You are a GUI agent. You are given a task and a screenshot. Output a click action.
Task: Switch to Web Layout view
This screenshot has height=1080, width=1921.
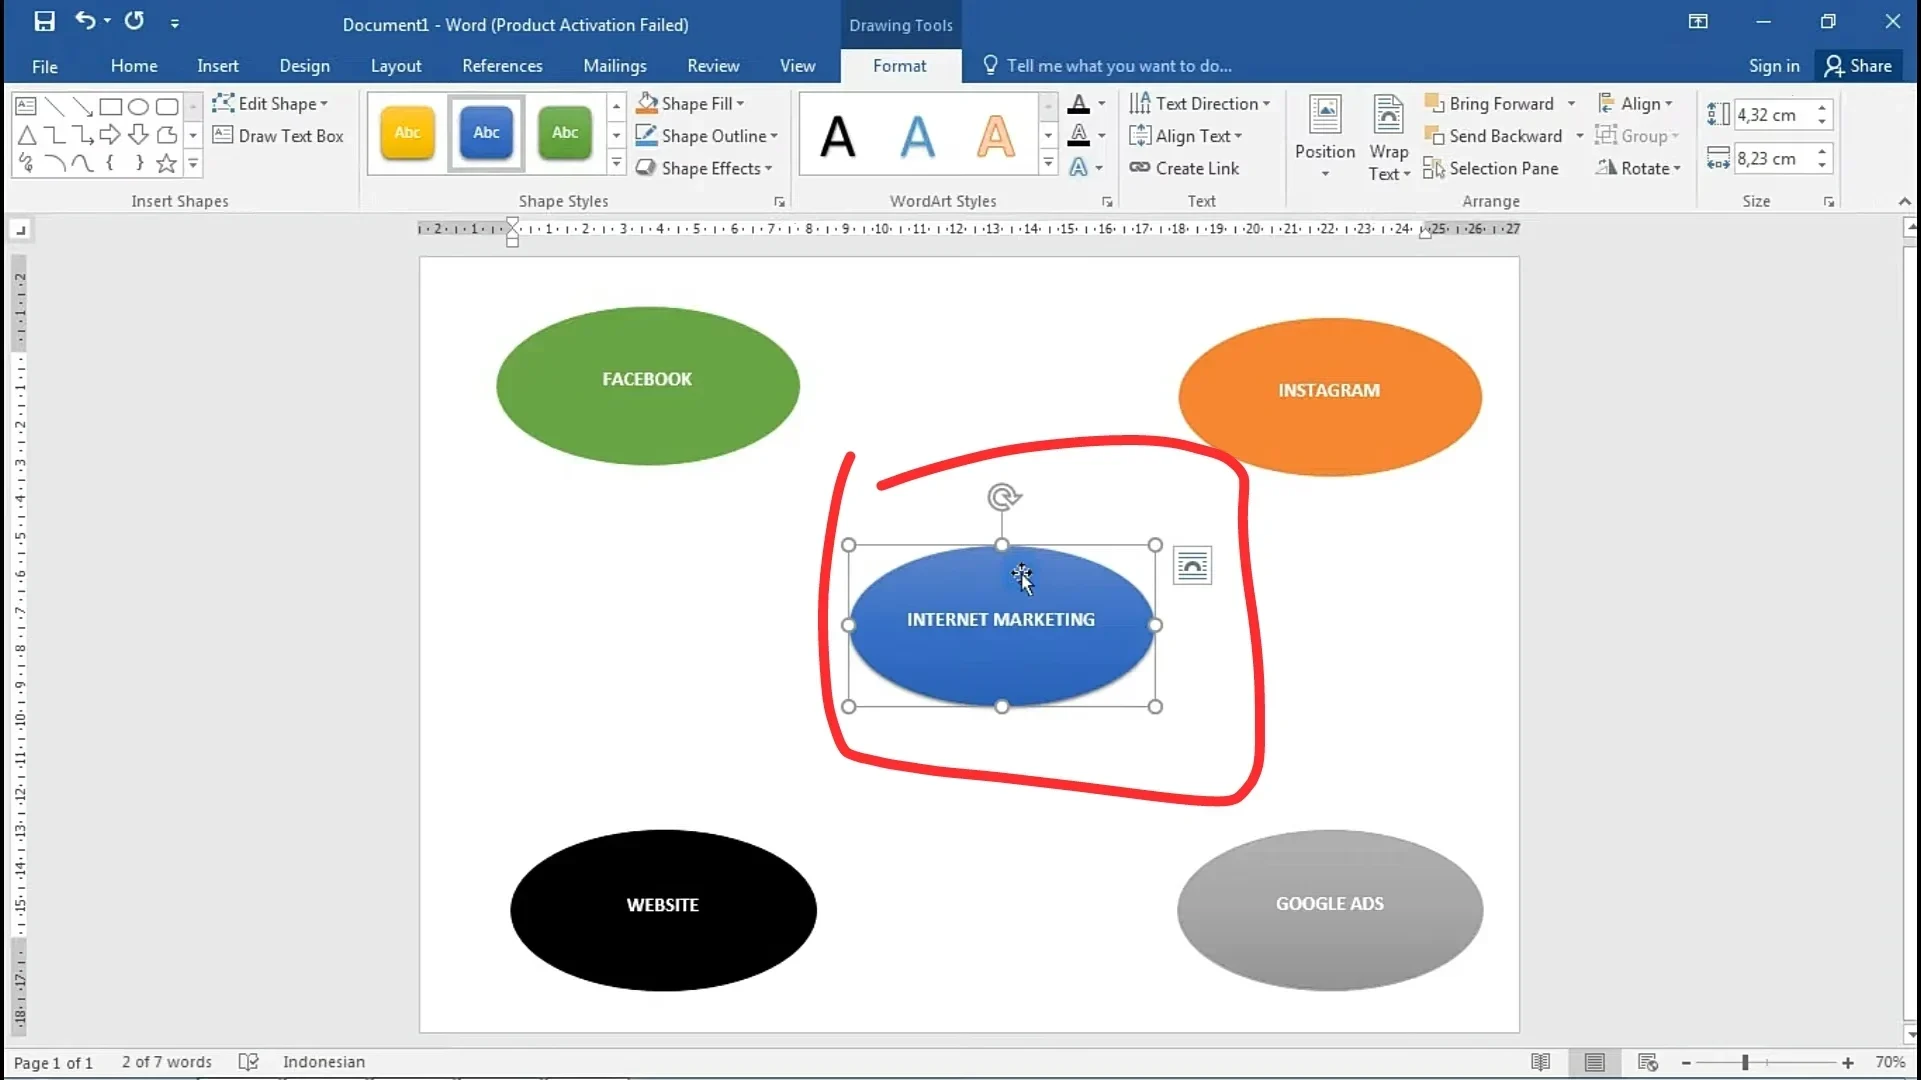(1648, 1062)
